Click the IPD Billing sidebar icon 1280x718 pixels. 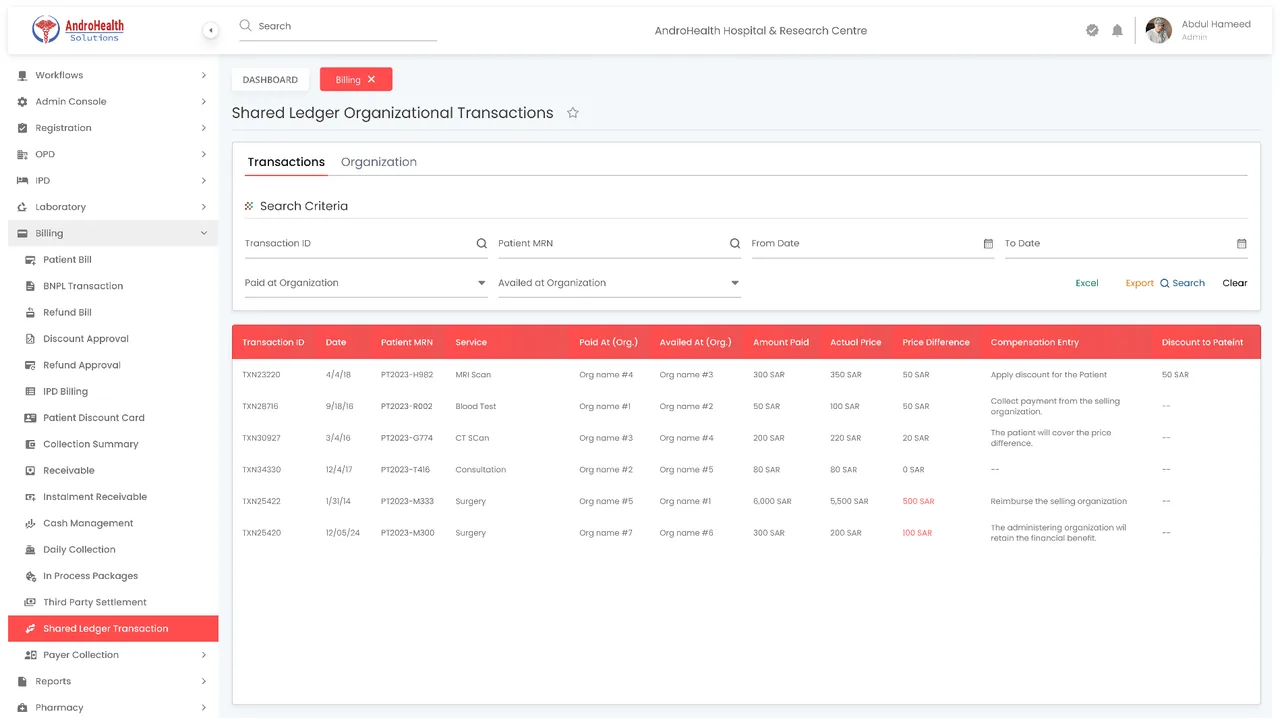pyautogui.click(x=30, y=392)
